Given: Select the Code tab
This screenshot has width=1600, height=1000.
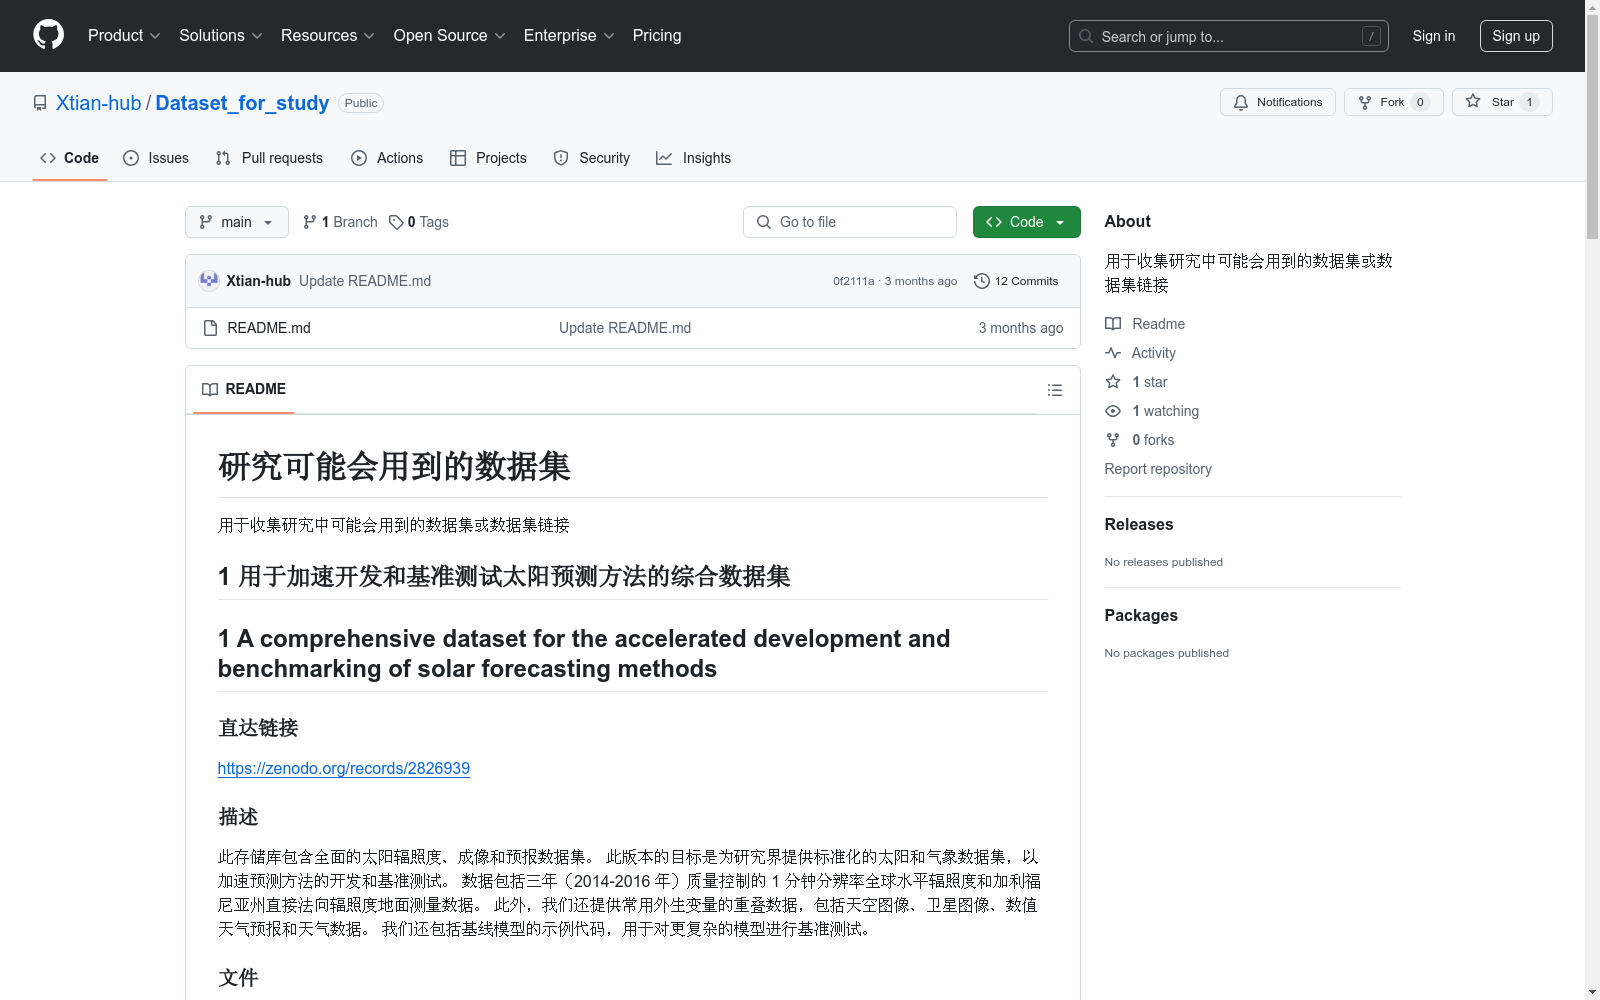Looking at the screenshot, I should coord(69,158).
